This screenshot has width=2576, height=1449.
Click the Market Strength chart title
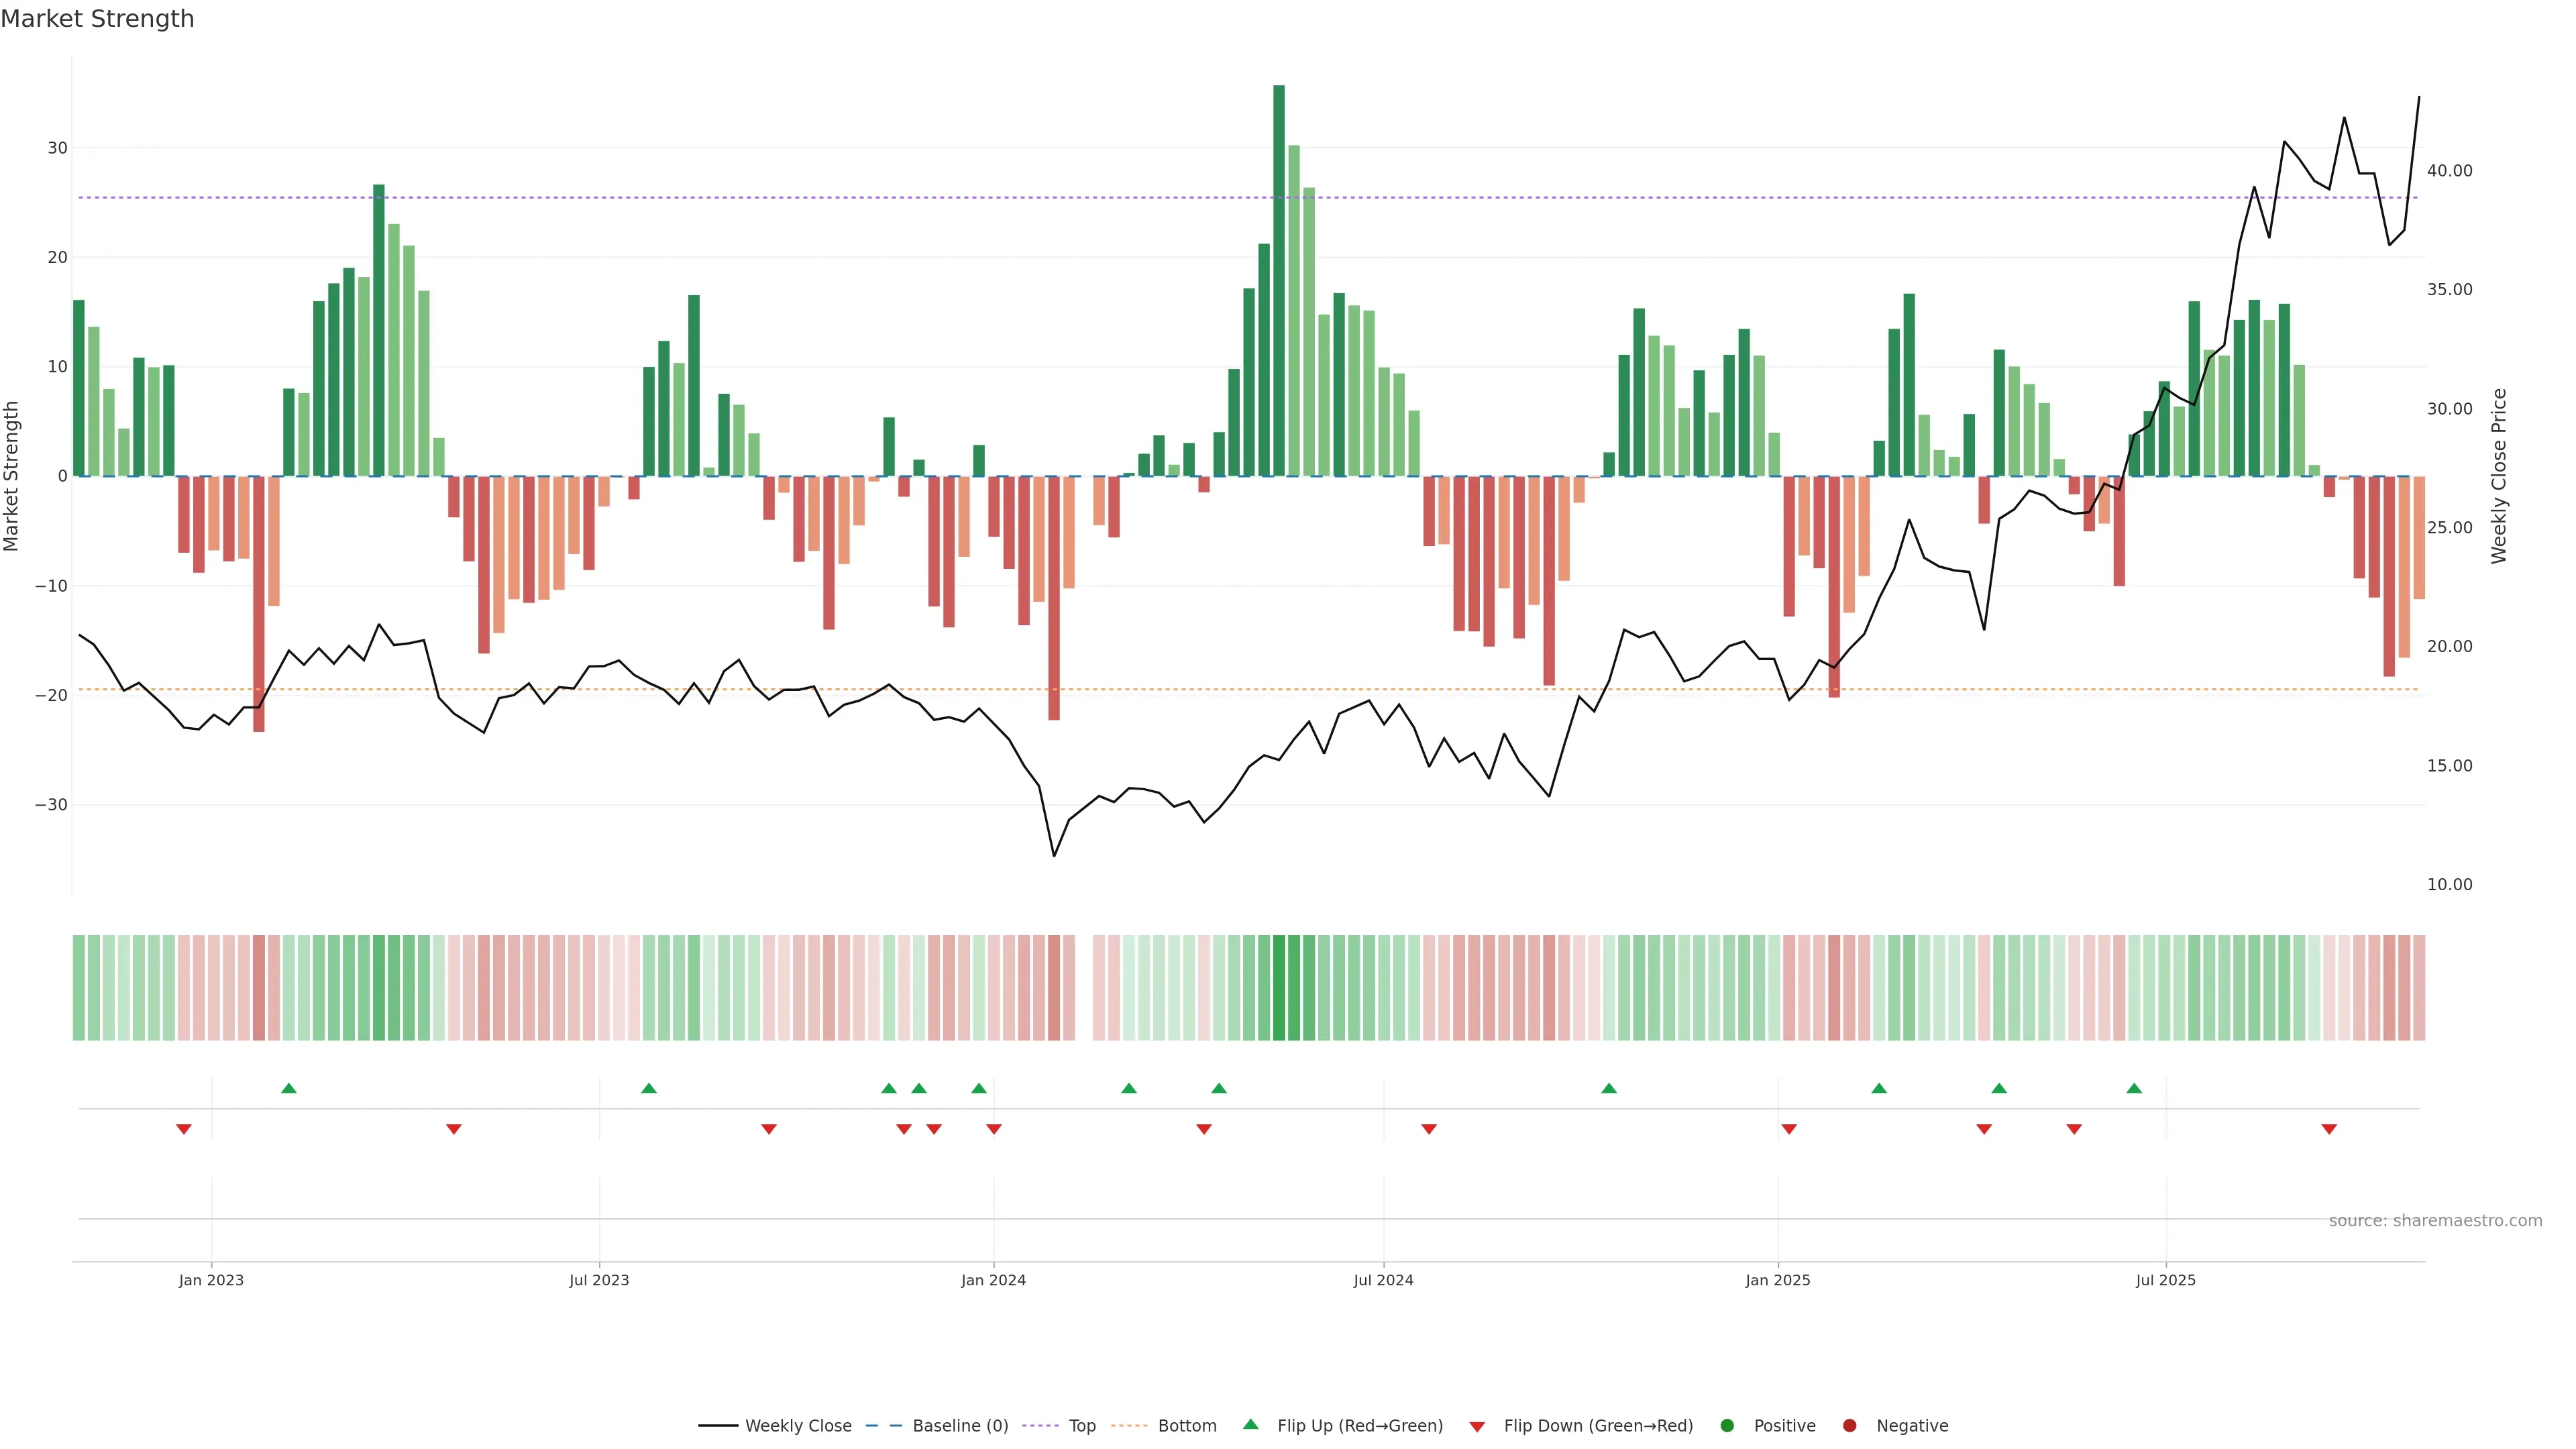[97, 19]
